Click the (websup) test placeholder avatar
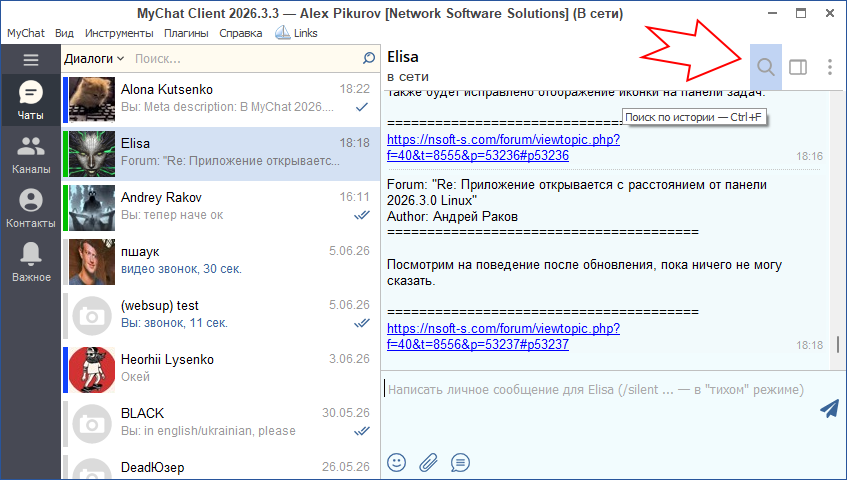The width and height of the screenshot is (847, 480). coord(92,316)
